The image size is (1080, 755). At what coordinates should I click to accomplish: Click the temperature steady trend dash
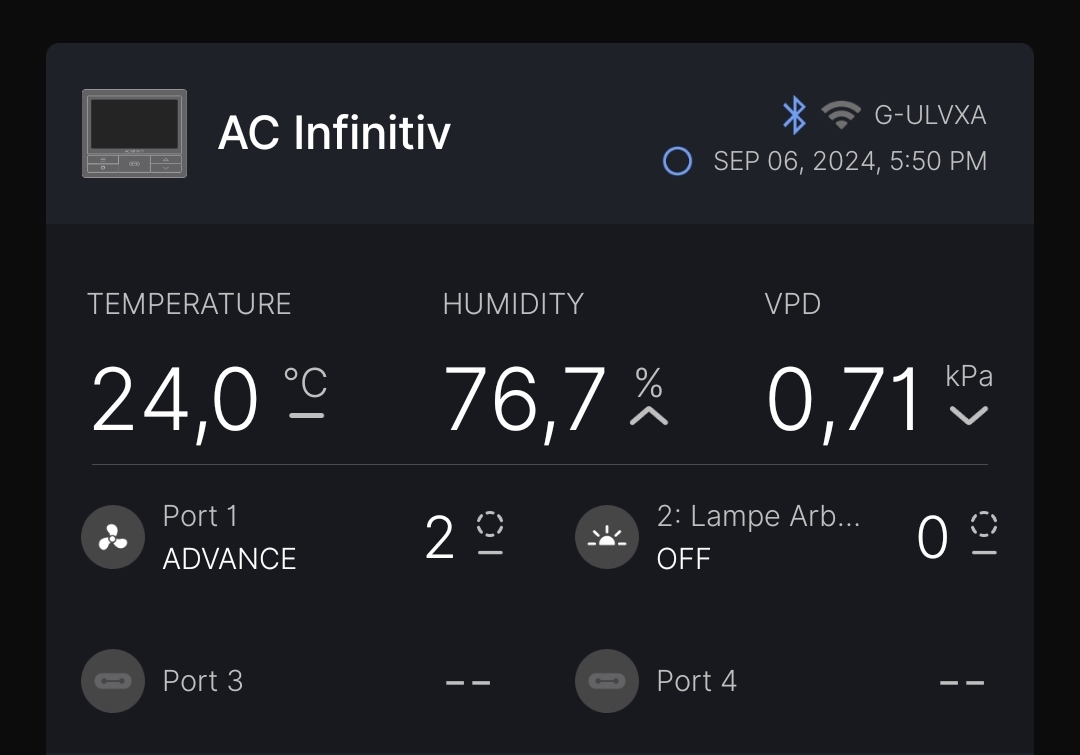coord(306,415)
